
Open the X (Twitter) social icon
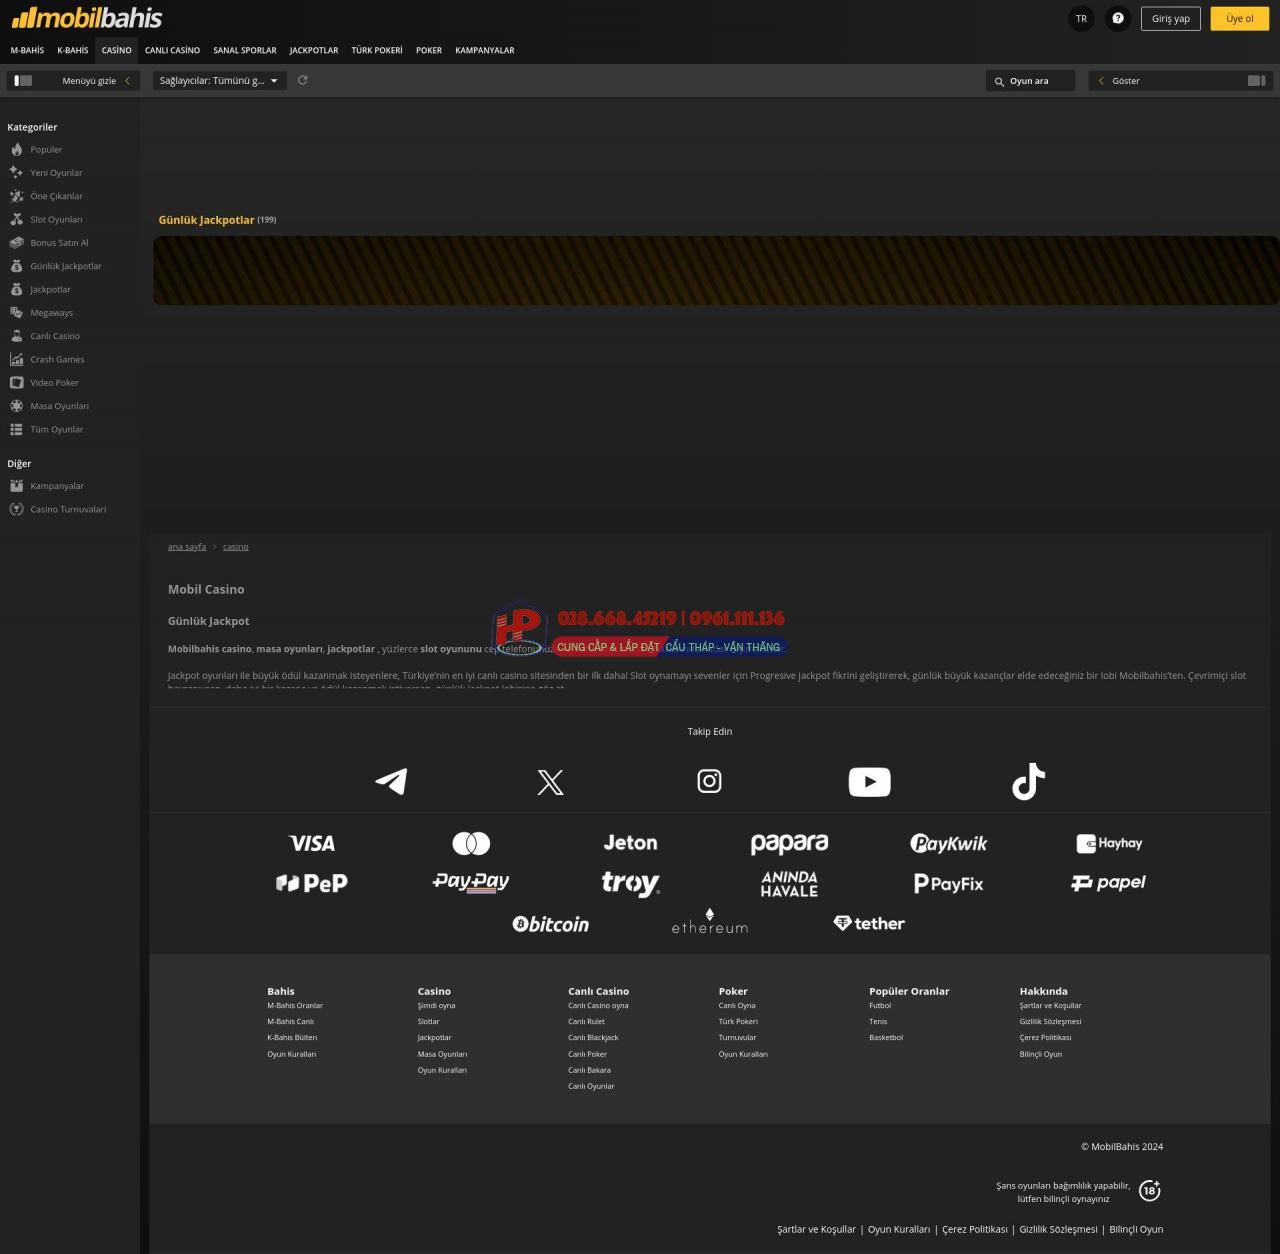pyautogui.click(x=550, y=782)
